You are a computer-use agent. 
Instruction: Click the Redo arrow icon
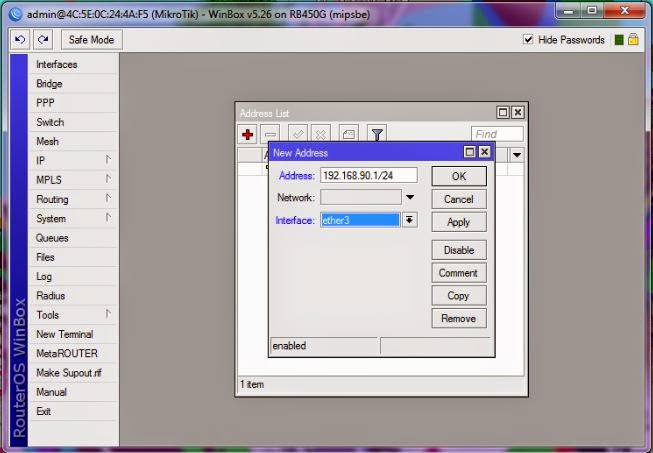[x=43, y=40]
